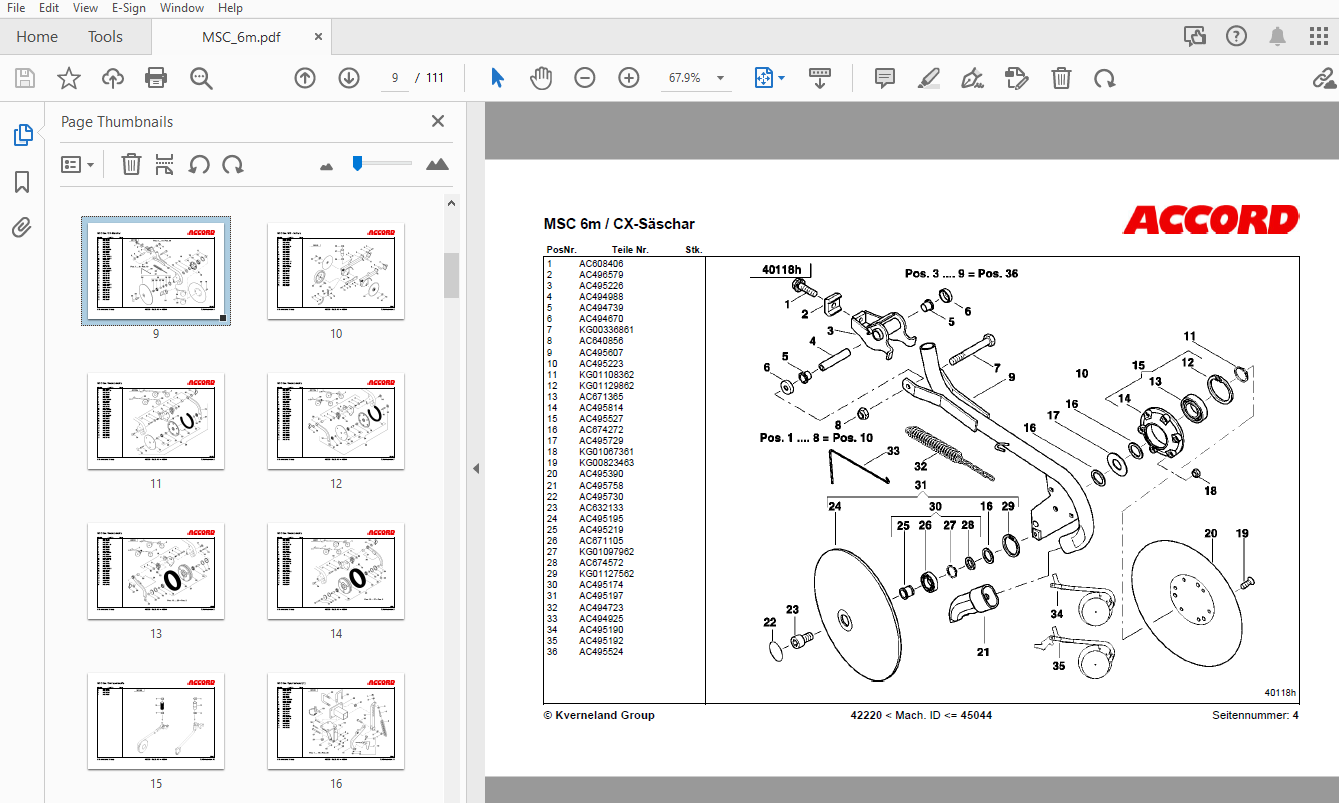Click the thumbnails panel scrollbar up arrow
The image size is (1339, 803).
click(x=451, y=203)
